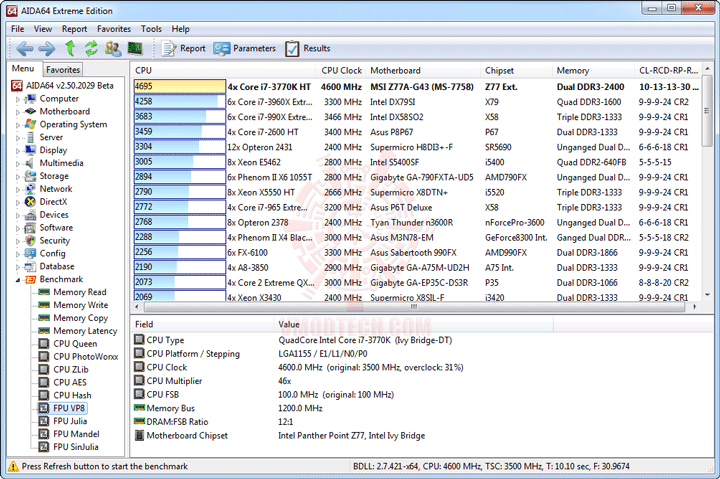Expand the Server tree node
Viewport: 720px width, 479px height.
click(x=18, y=137)
